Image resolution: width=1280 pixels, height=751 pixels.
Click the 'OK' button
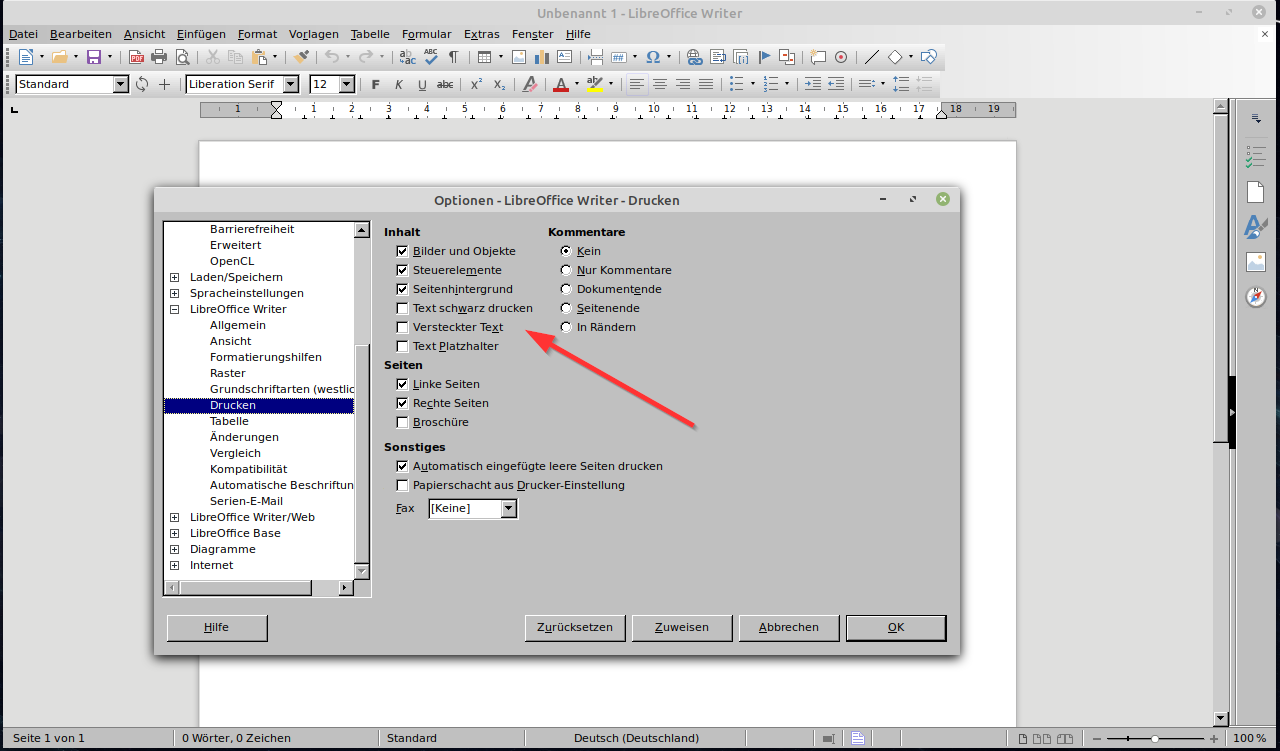(x=896, y=628)
